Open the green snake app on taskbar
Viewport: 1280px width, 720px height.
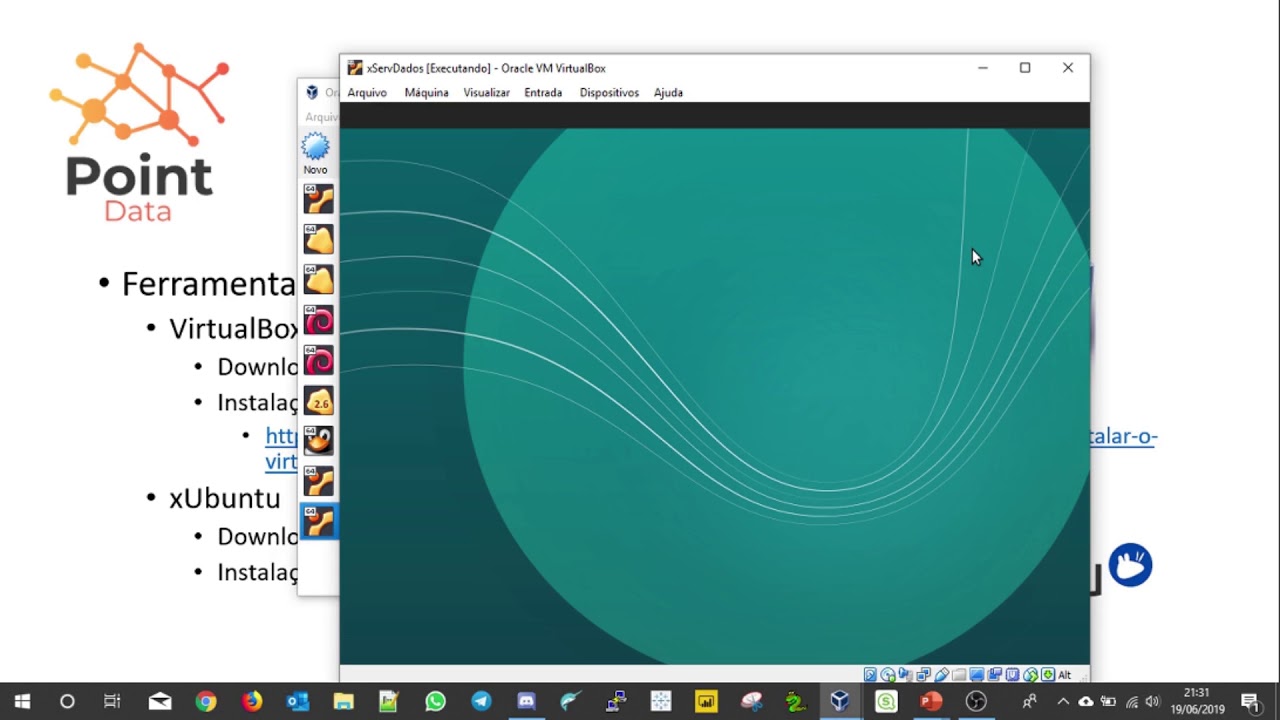(795, 701)
